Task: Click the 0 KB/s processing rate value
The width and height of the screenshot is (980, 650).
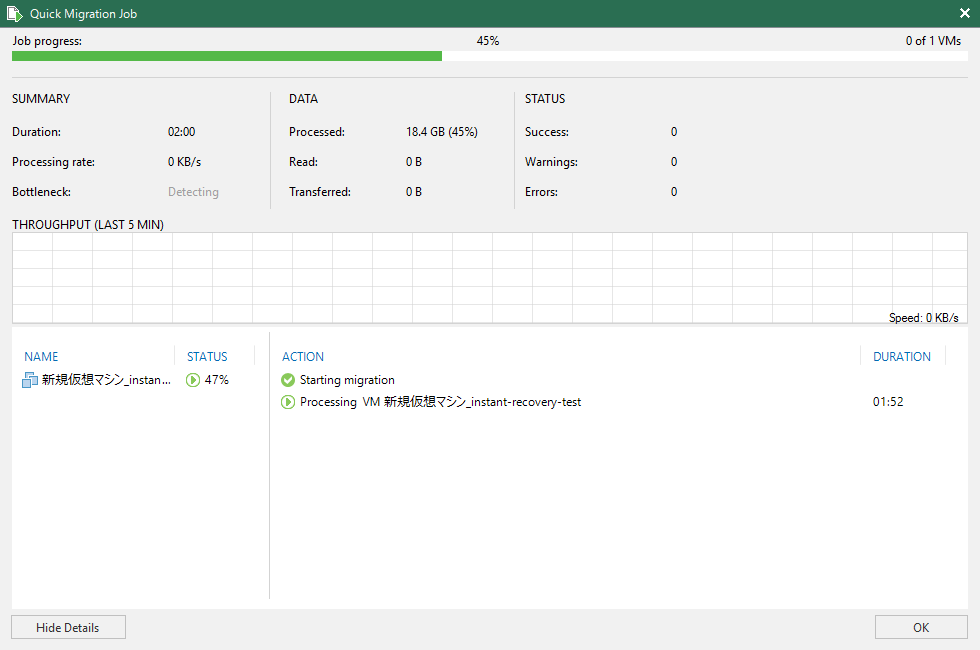Action: (x=184, y=162)
